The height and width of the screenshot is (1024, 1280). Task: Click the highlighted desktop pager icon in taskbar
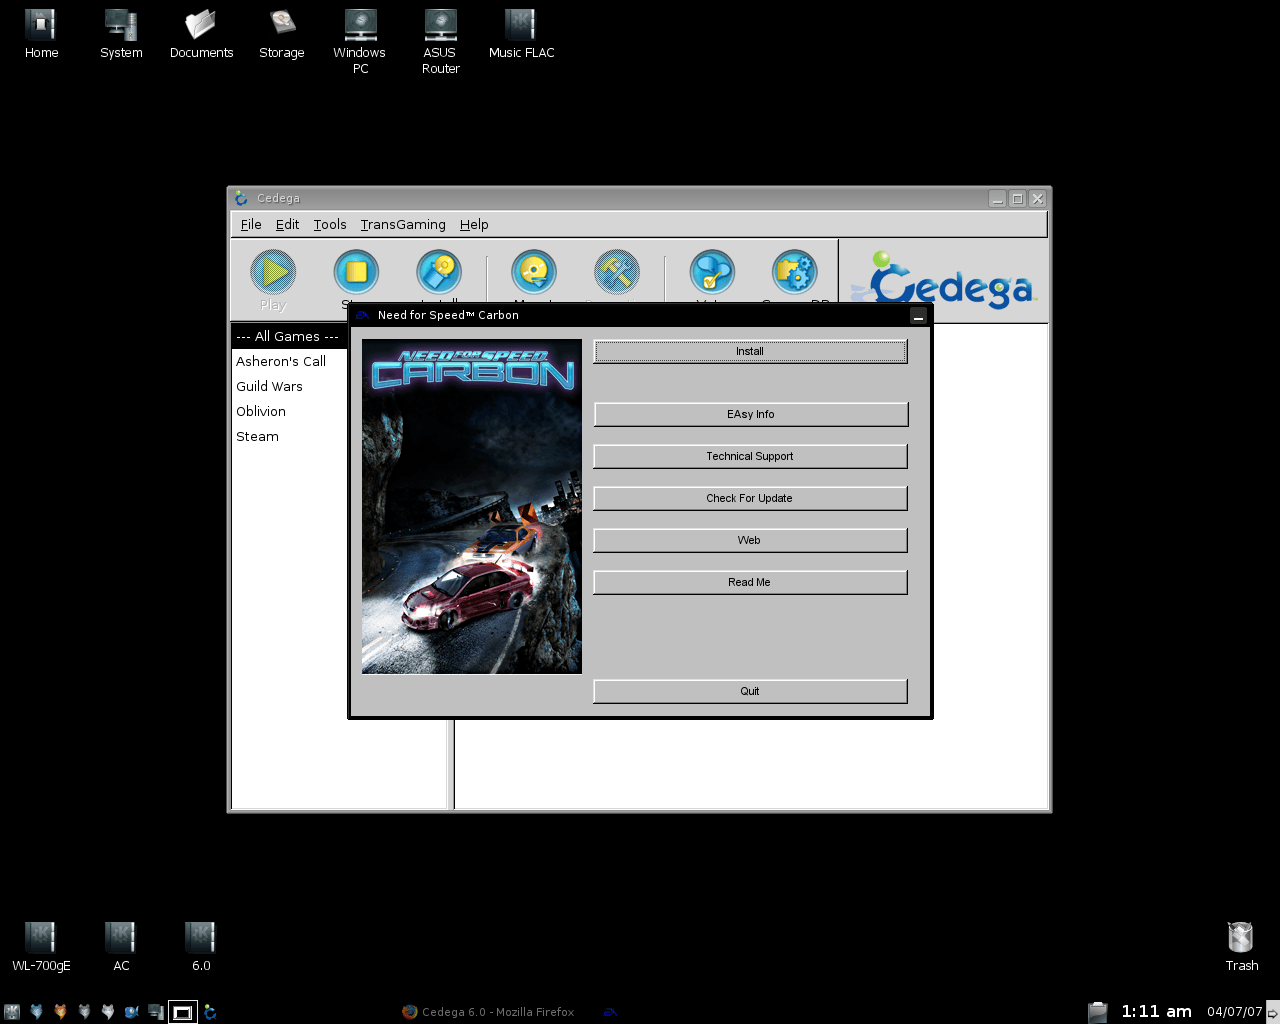(183, 1012)
